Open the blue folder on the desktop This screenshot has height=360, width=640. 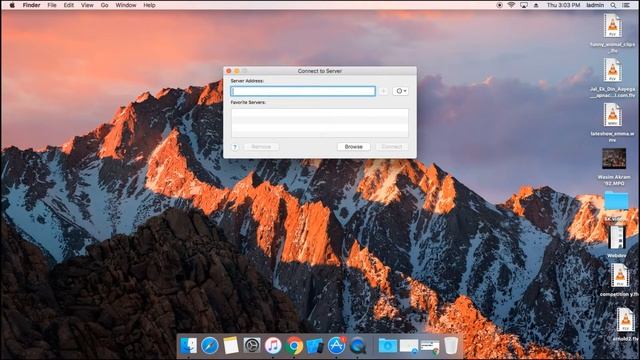click(x=616, y=201)
